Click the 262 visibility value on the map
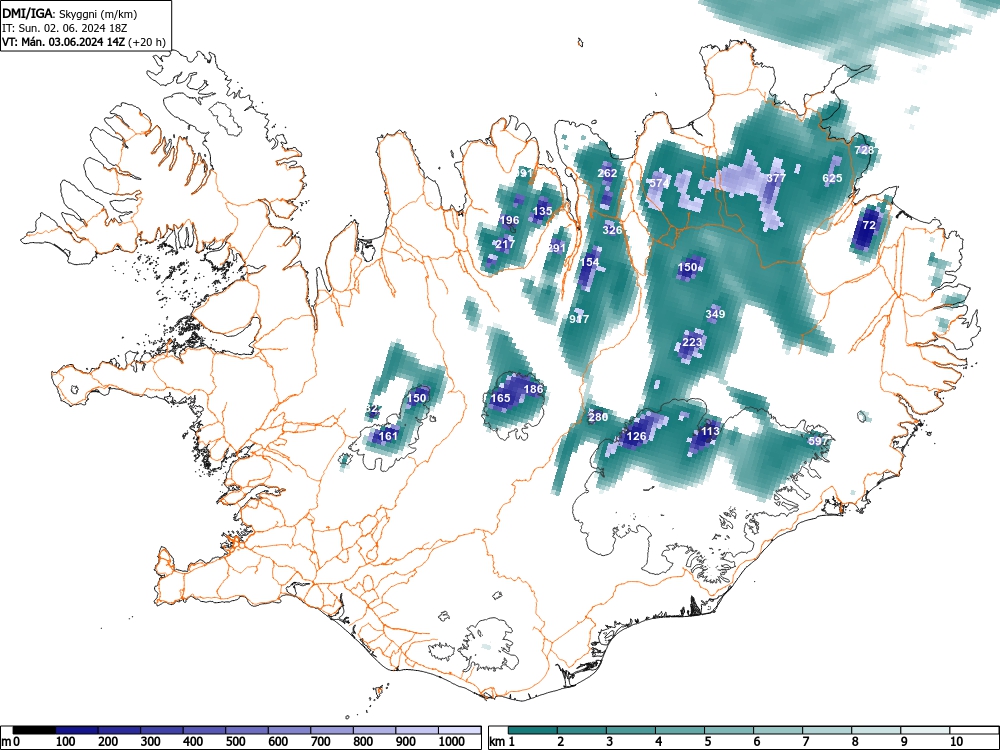 (x=607, y=173)
